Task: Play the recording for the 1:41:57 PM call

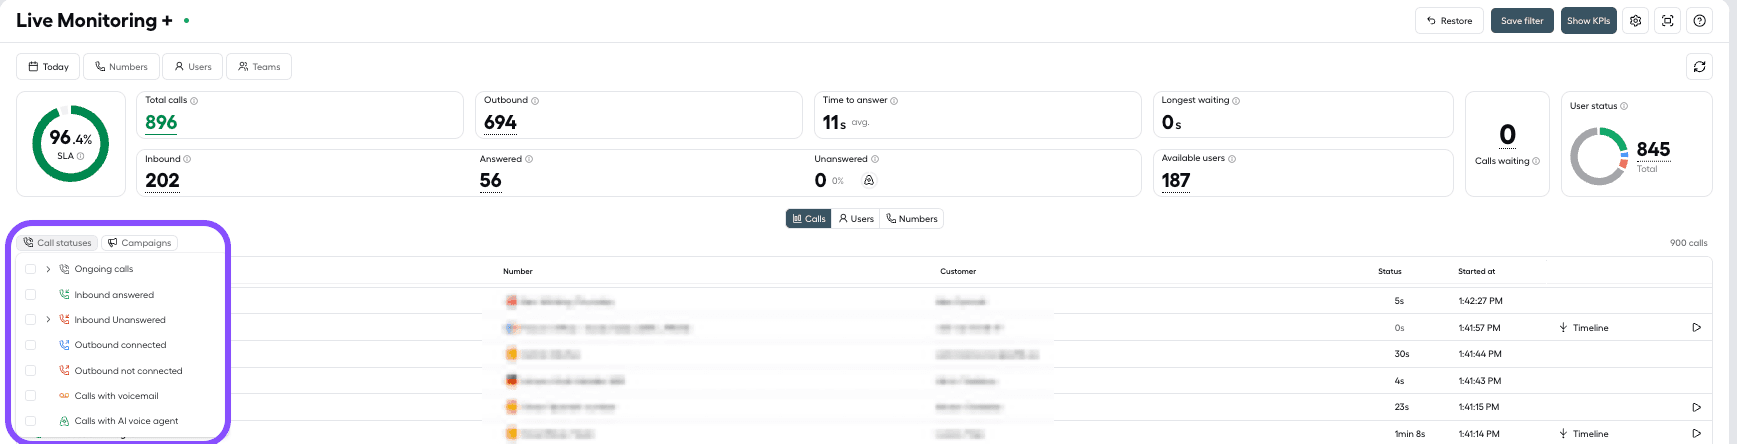Action: 1696,328
